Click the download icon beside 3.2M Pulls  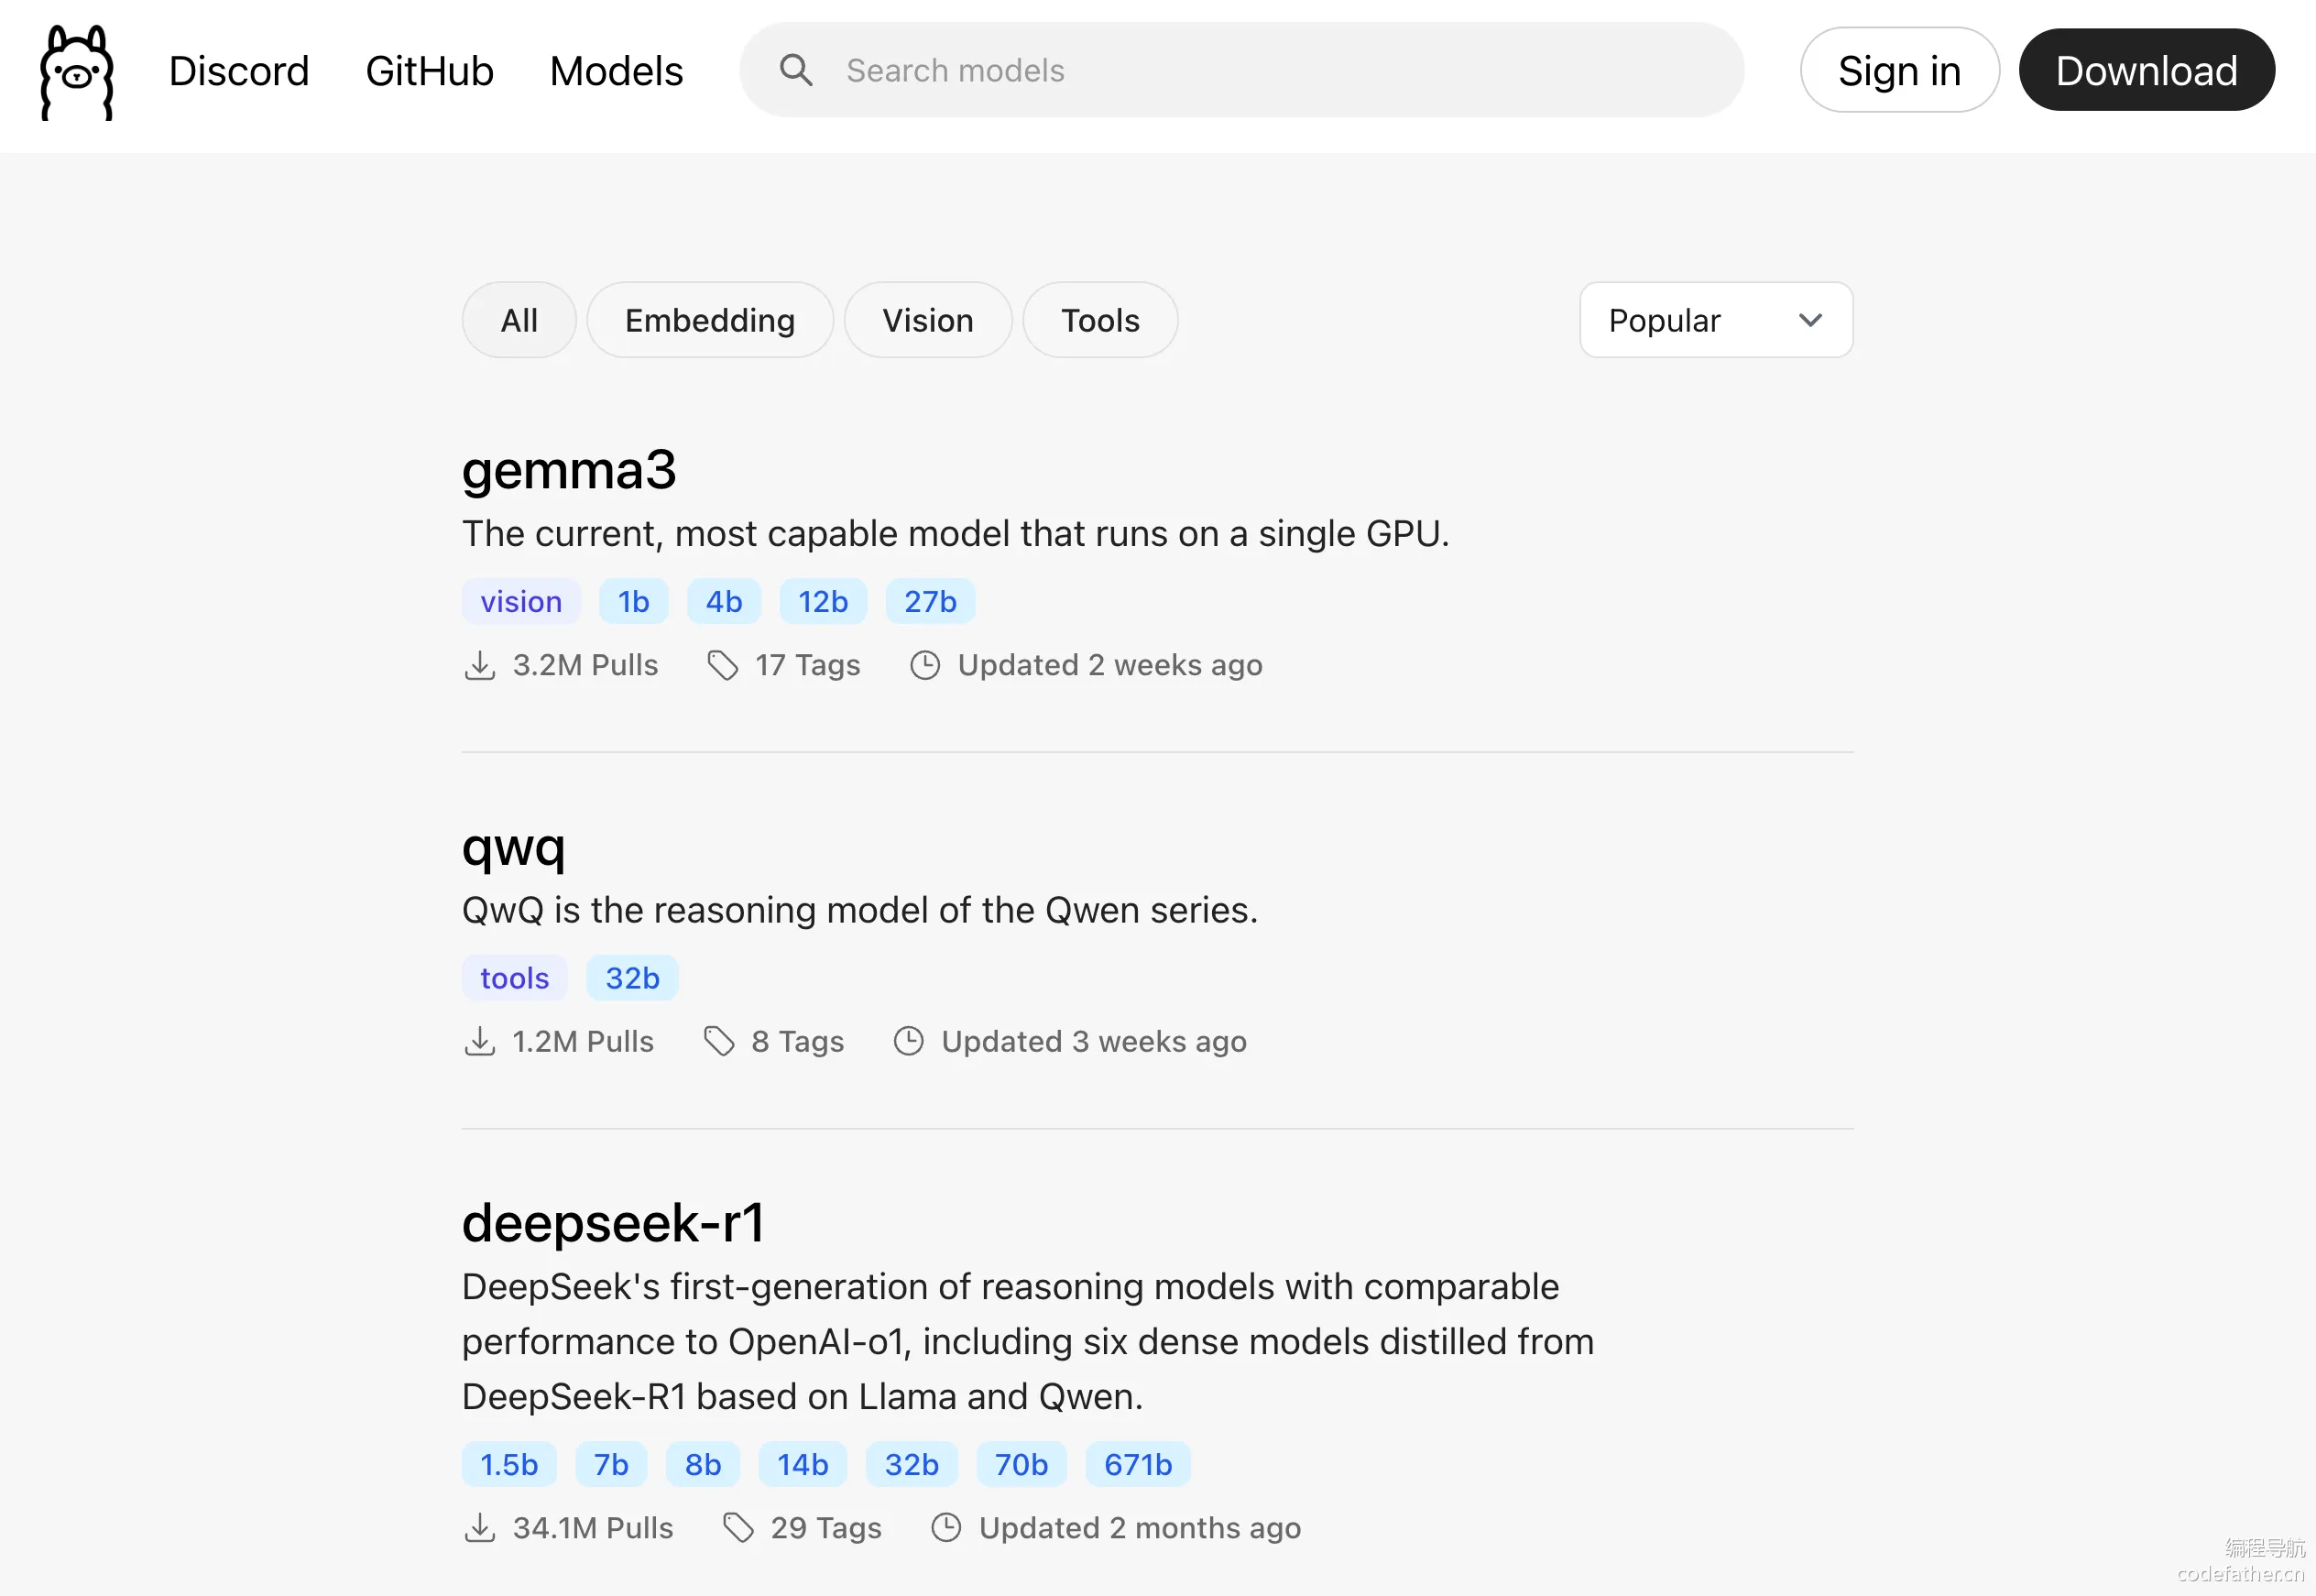coord(480,665)
